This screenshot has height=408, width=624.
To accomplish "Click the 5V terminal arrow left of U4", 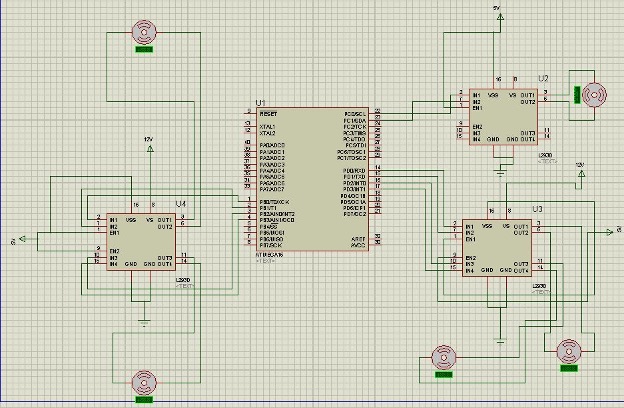I will point(23,239).
